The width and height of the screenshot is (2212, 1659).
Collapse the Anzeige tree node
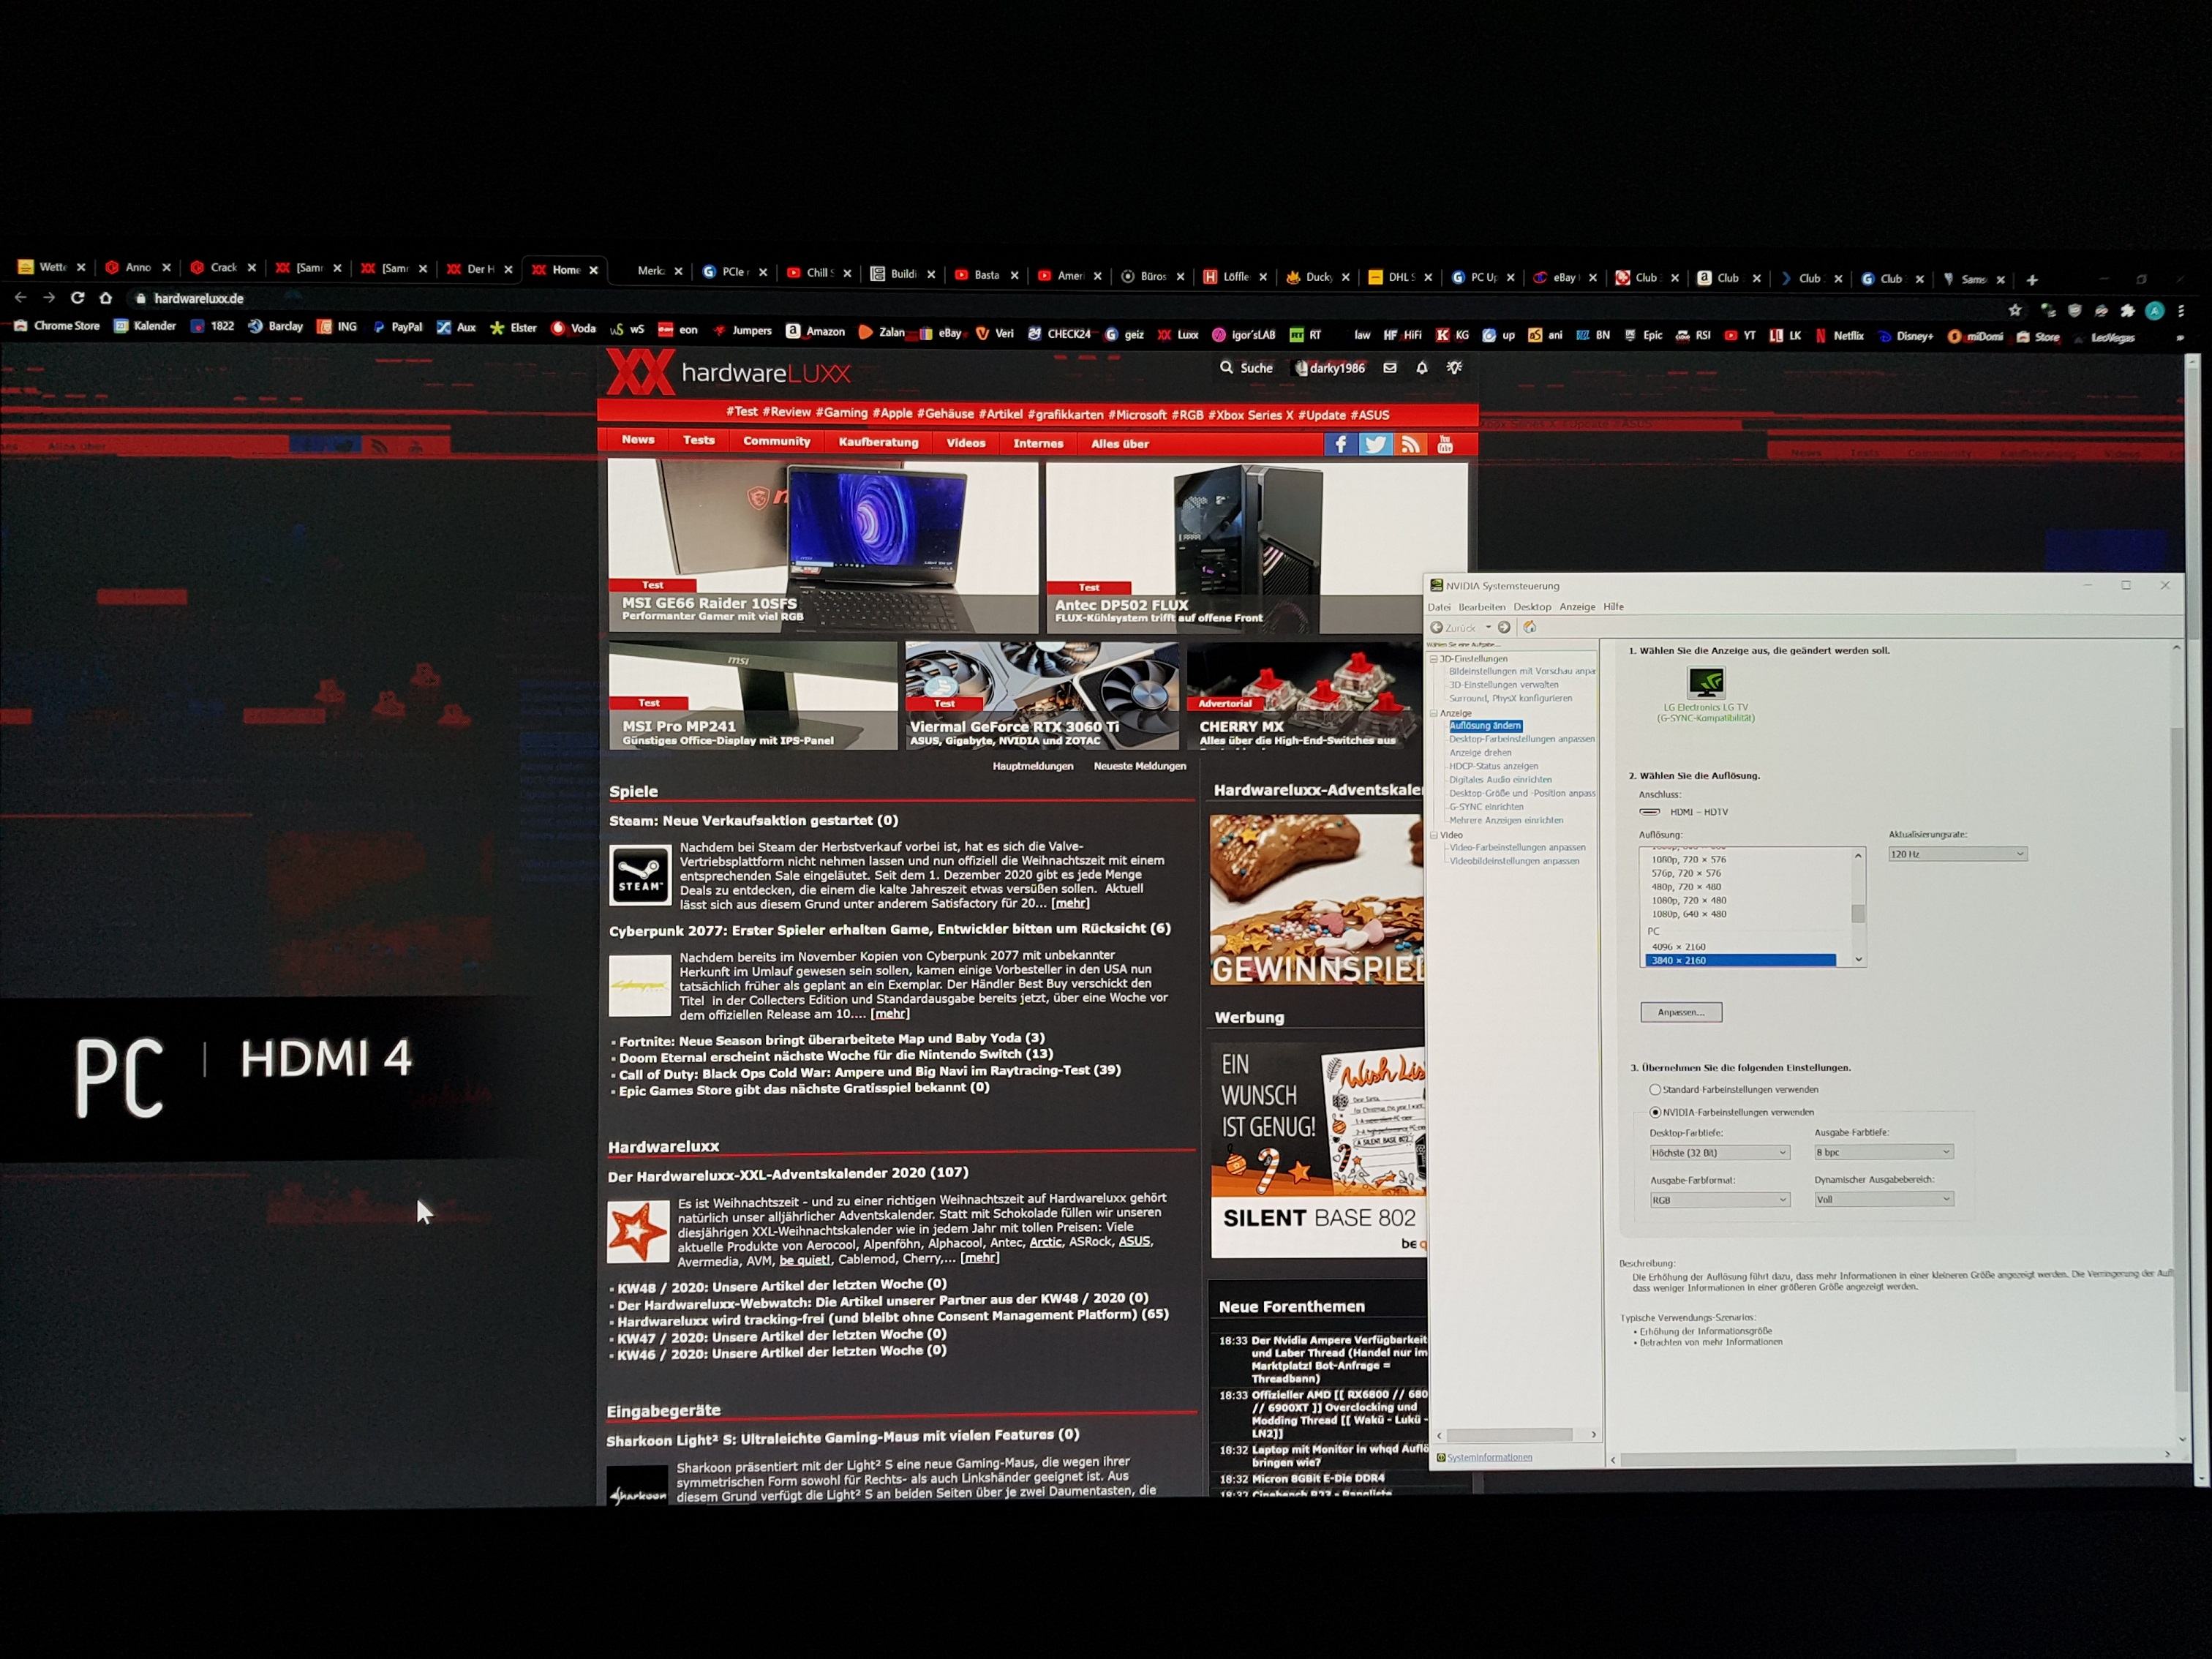coord(1433,713)
